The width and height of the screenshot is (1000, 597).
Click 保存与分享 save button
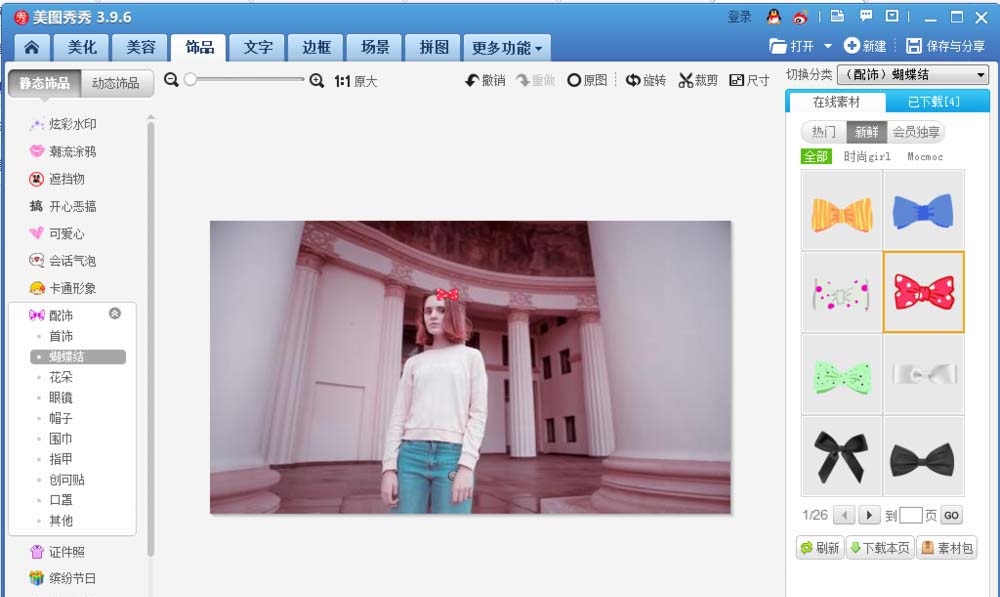click(x=945, y=46)
